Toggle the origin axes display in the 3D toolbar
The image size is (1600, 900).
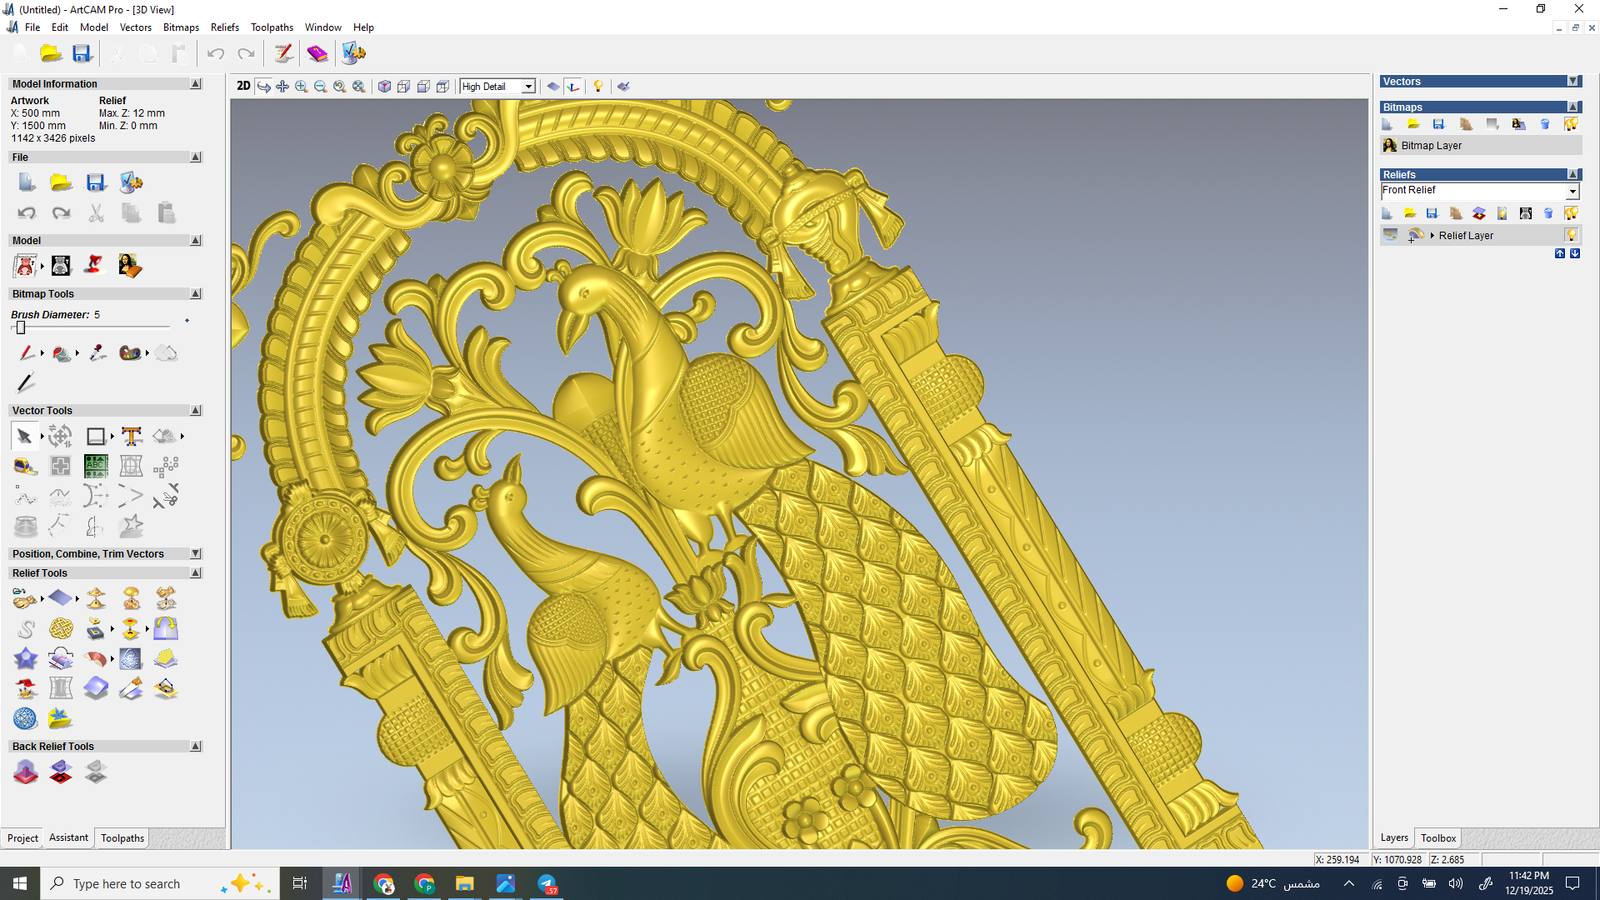[573, 87]
